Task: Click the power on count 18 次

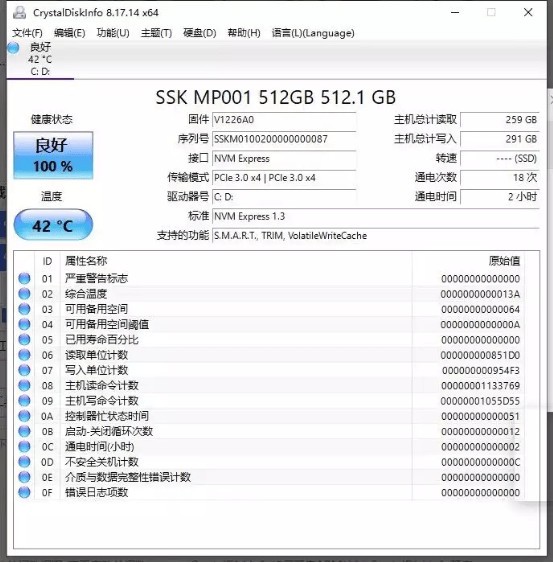Action: [x=500, y=178]
